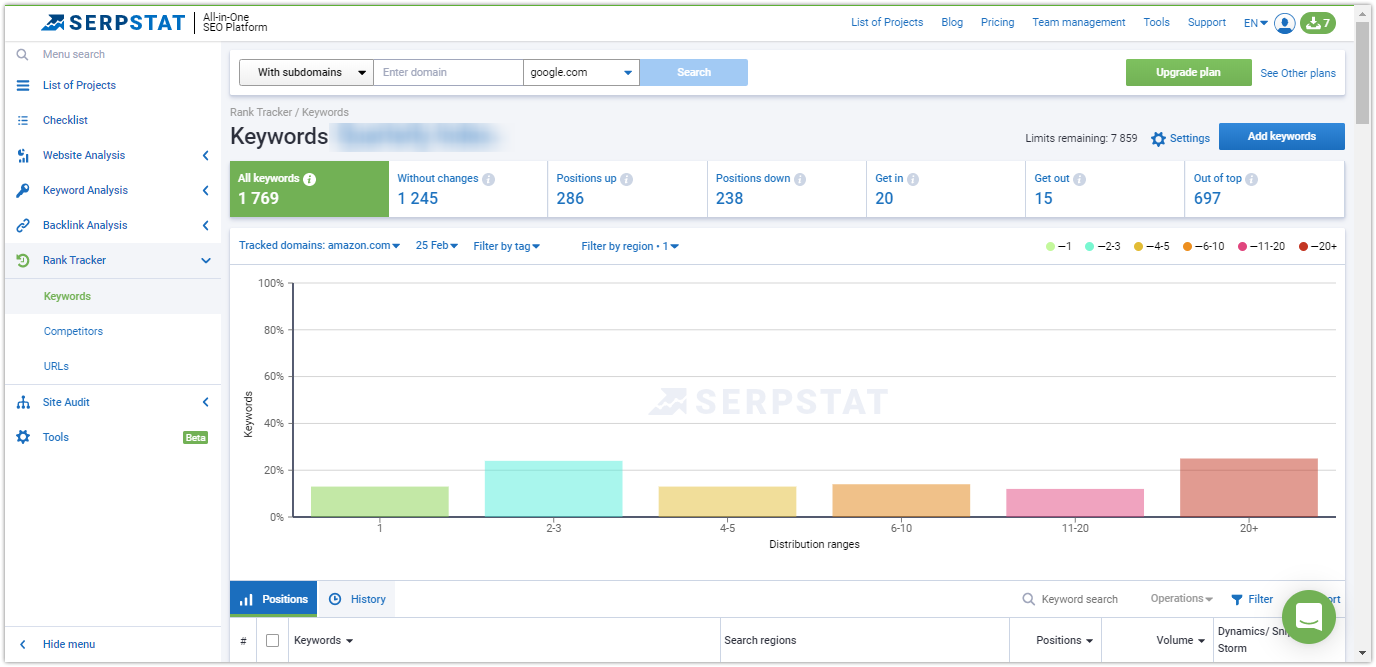Click info icon next to All keywords
This screenshot has width=1376, height=667.
click(309, 179)
